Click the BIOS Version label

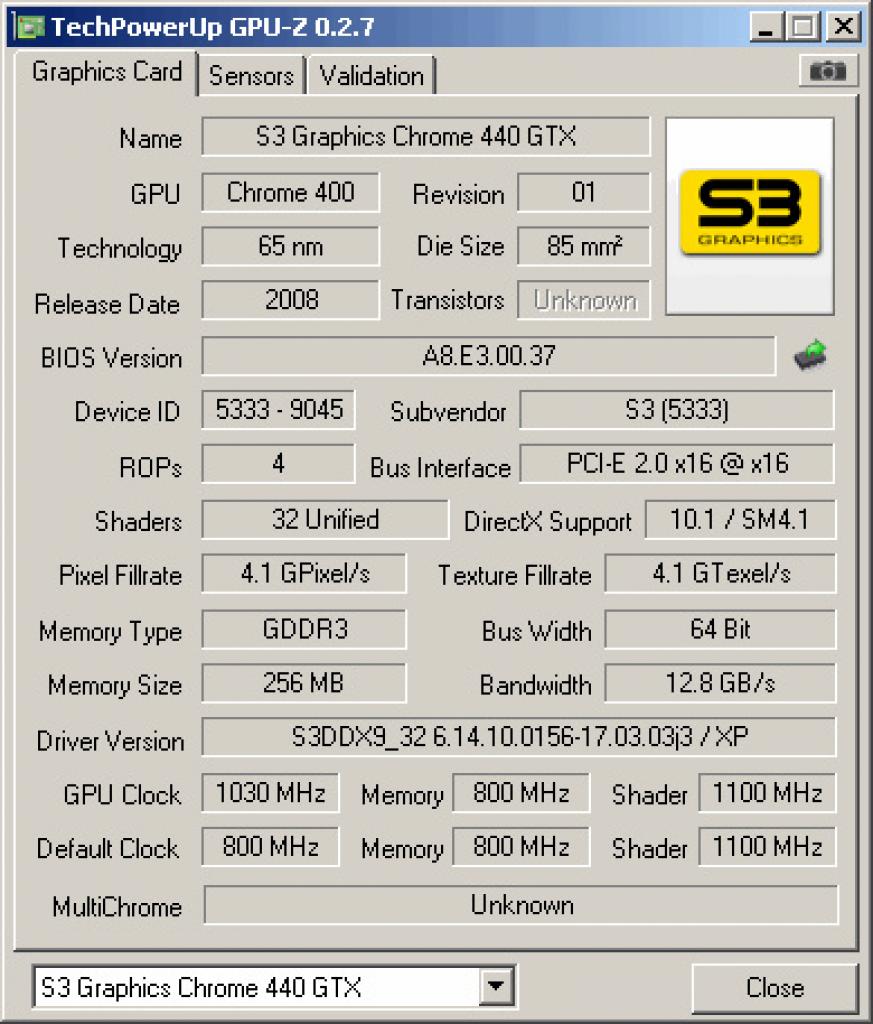coord(111,358)
